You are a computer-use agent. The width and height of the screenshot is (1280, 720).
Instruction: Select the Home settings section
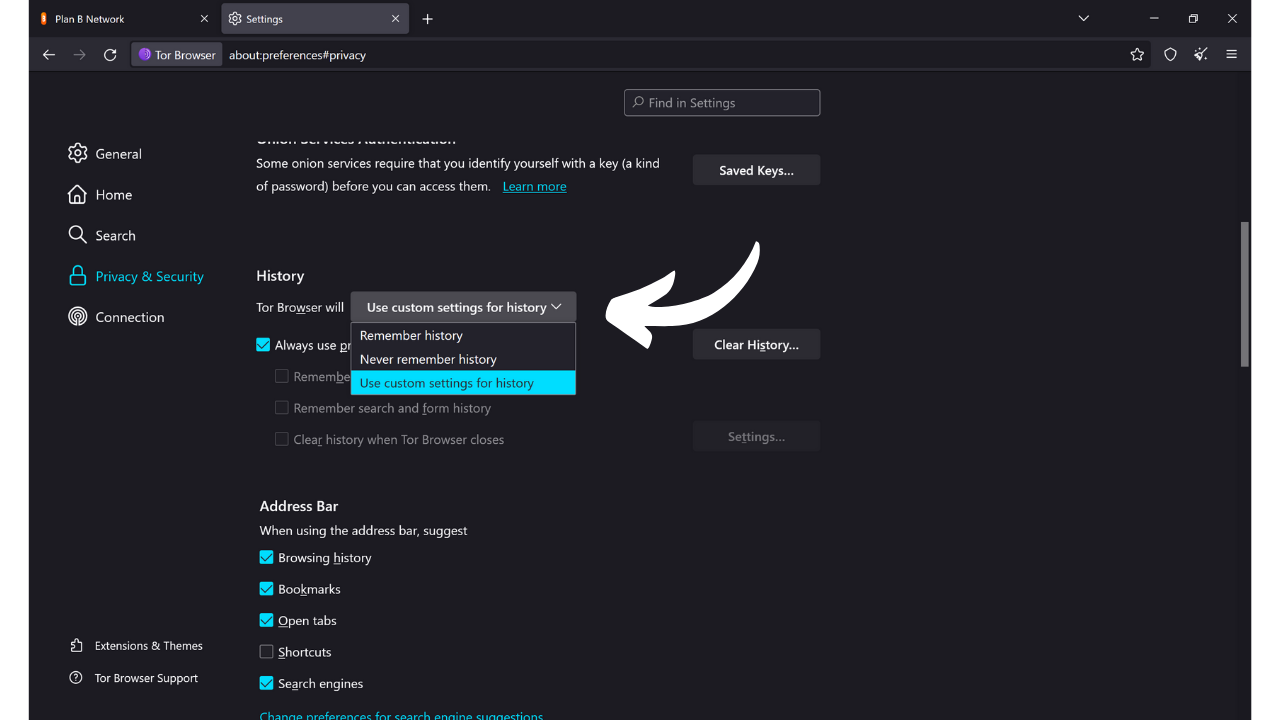(x=111, y=194)
